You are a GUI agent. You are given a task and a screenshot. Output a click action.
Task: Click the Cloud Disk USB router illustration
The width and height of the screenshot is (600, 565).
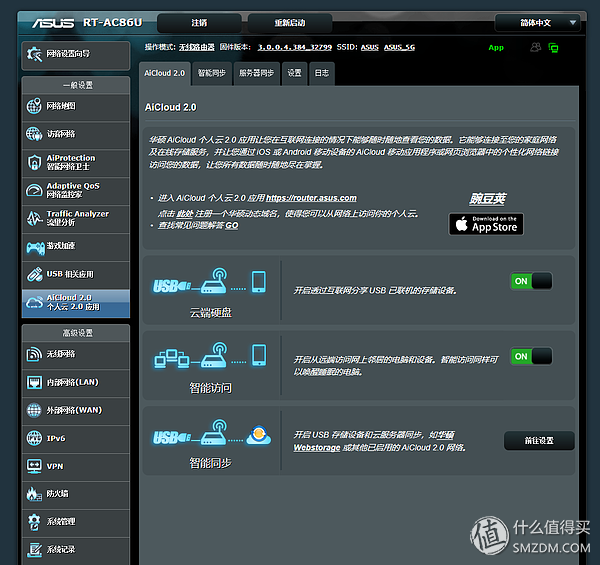tap(210, 282)
